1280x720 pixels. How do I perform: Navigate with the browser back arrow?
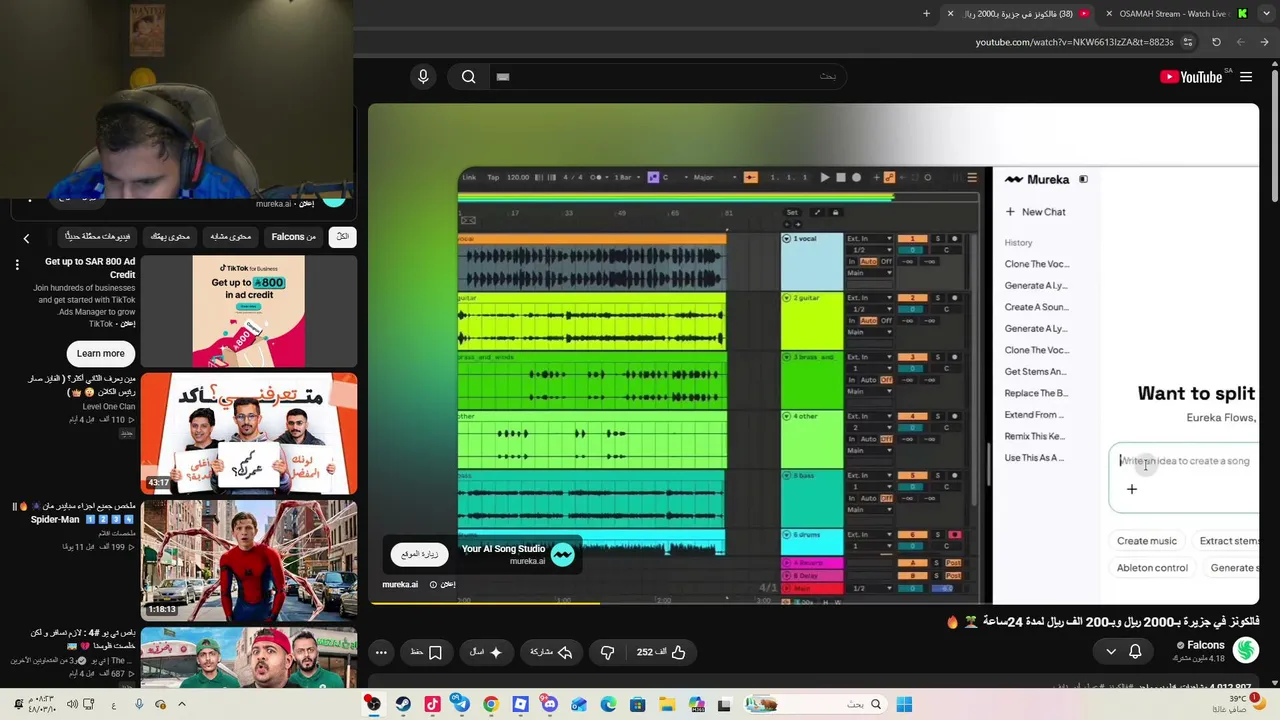[x=1265, y=42]
